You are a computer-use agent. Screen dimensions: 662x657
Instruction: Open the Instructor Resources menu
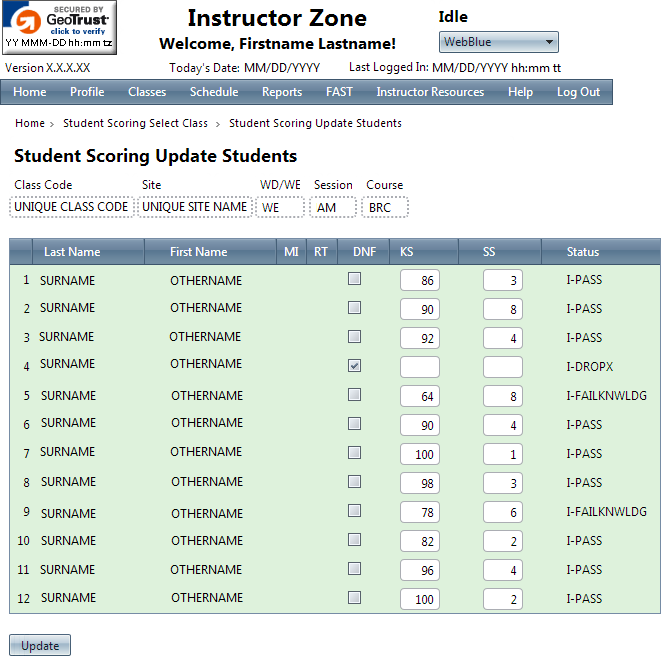(430, 92)
